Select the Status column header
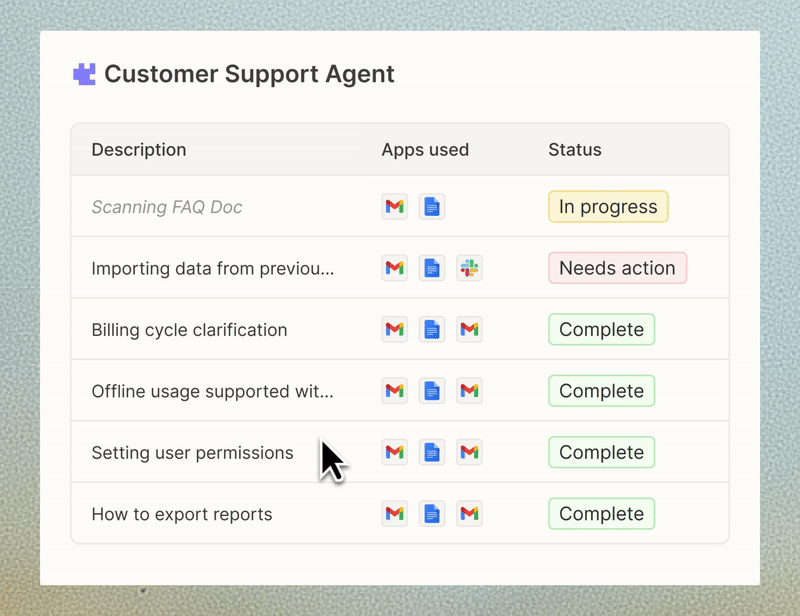 (575, 150)
